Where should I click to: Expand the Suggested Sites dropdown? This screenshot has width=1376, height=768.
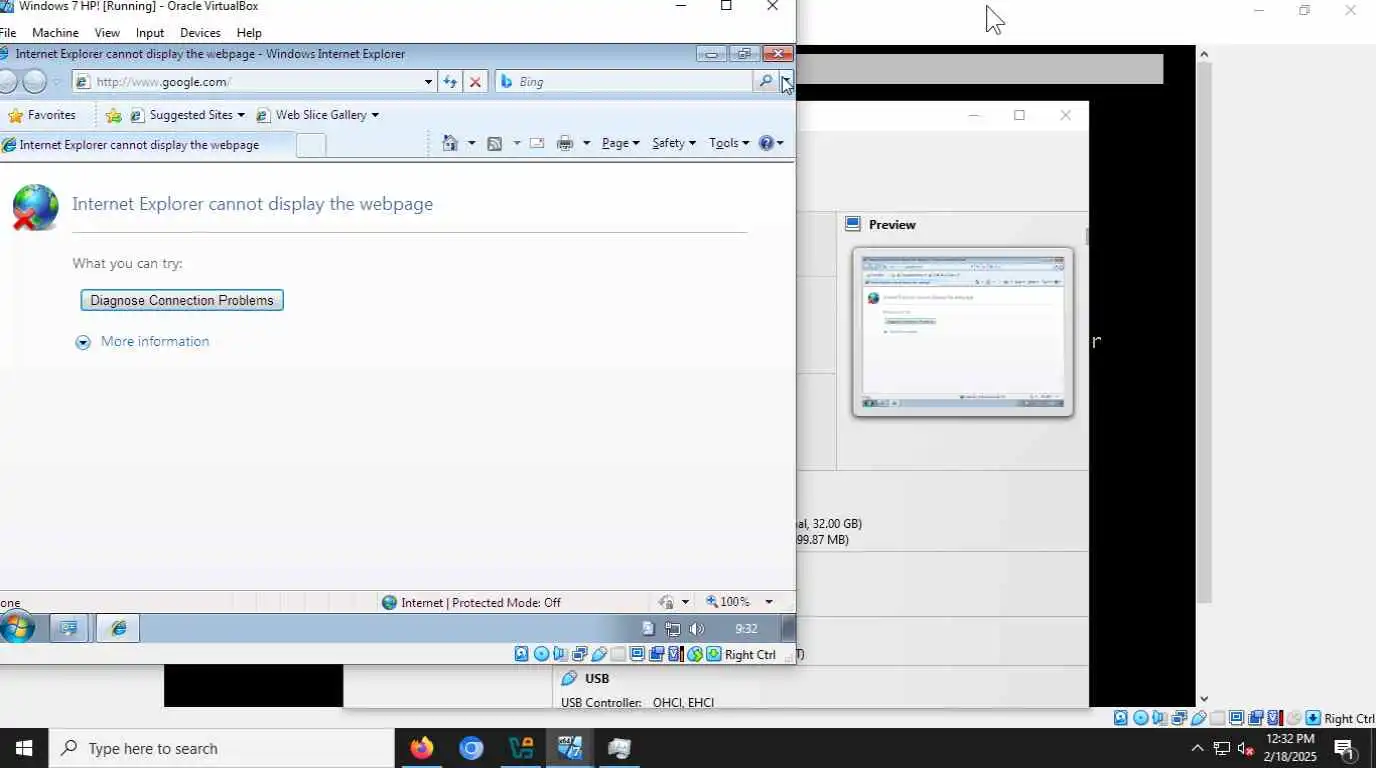240,115
